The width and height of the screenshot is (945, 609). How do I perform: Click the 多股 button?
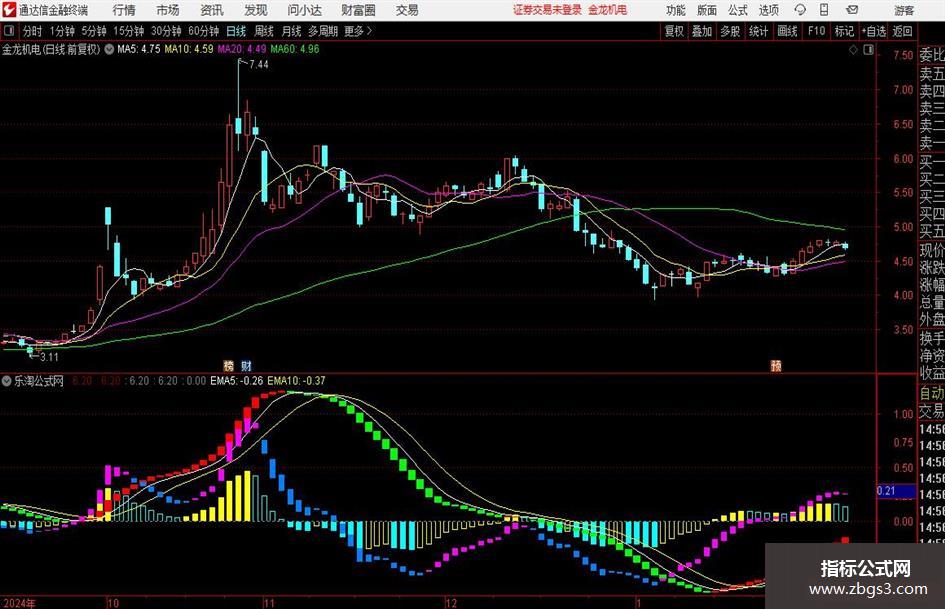point(730,31)
